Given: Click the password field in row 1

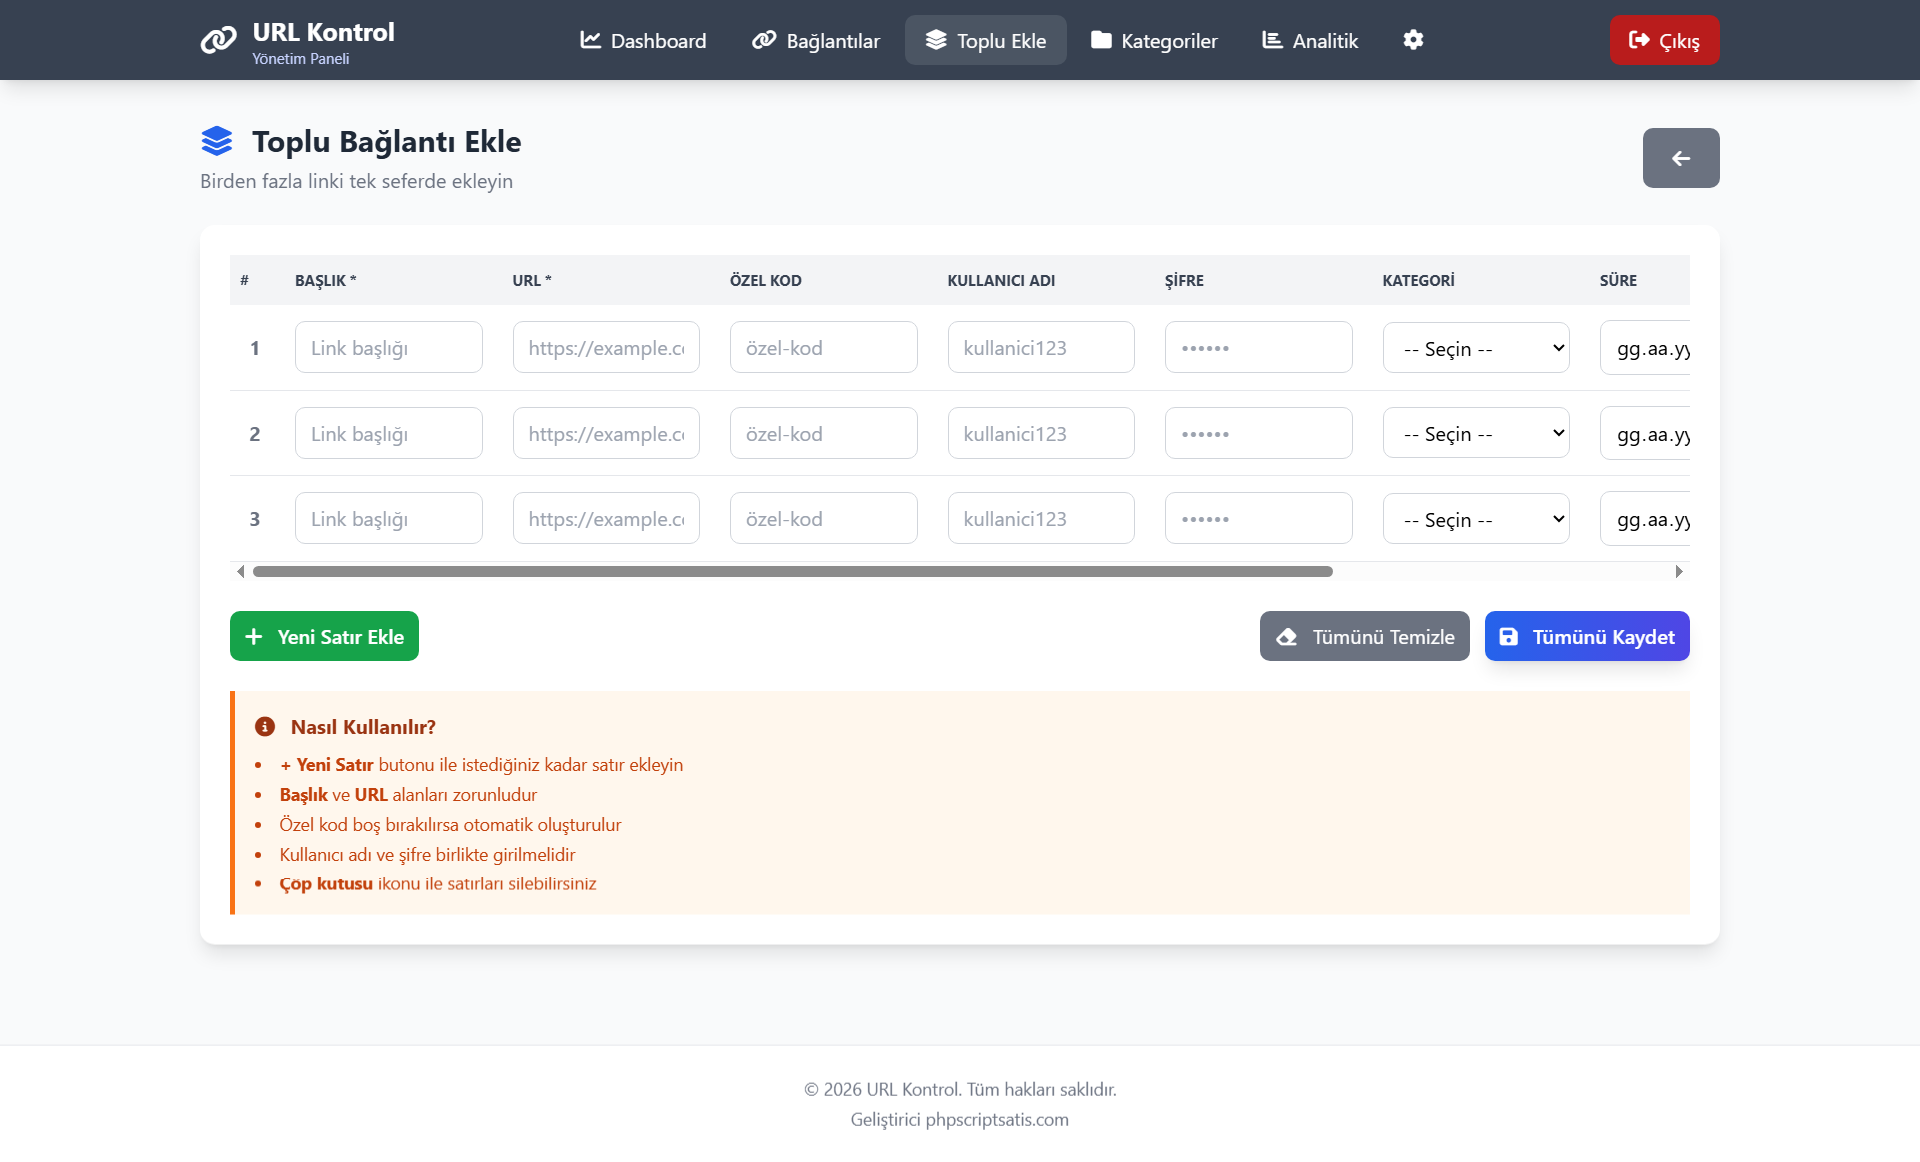Looking at the screenshot, I should (x=1258, y=347).
